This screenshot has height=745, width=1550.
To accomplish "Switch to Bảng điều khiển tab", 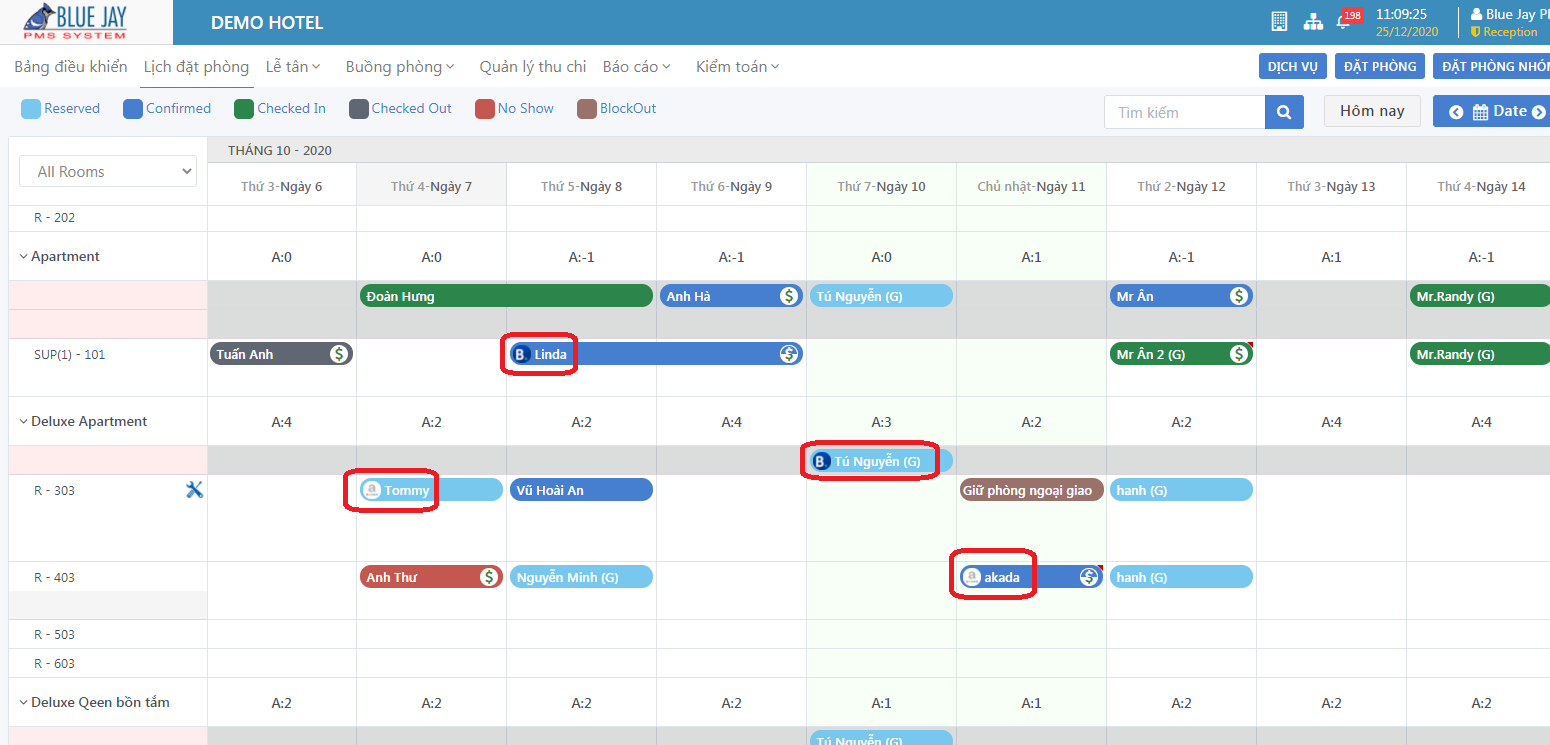I will tap(71, 67).
